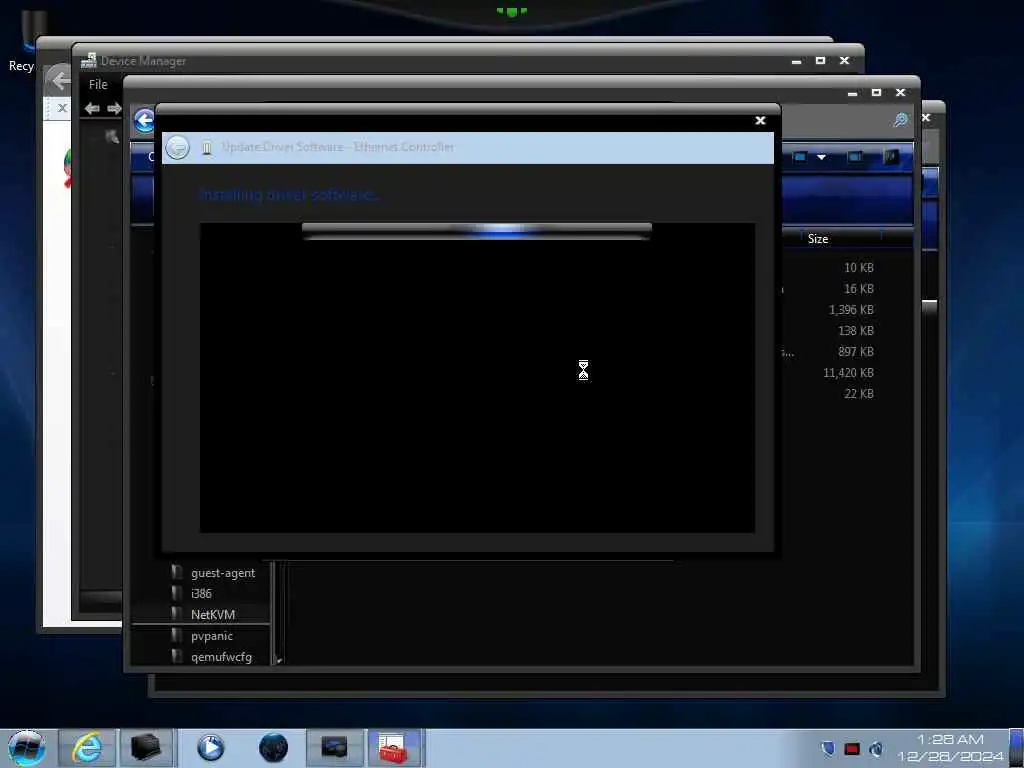This screenshot has height=768, width=1024.
Task: Sort files by the Size column header
Action: pos(818,239)
